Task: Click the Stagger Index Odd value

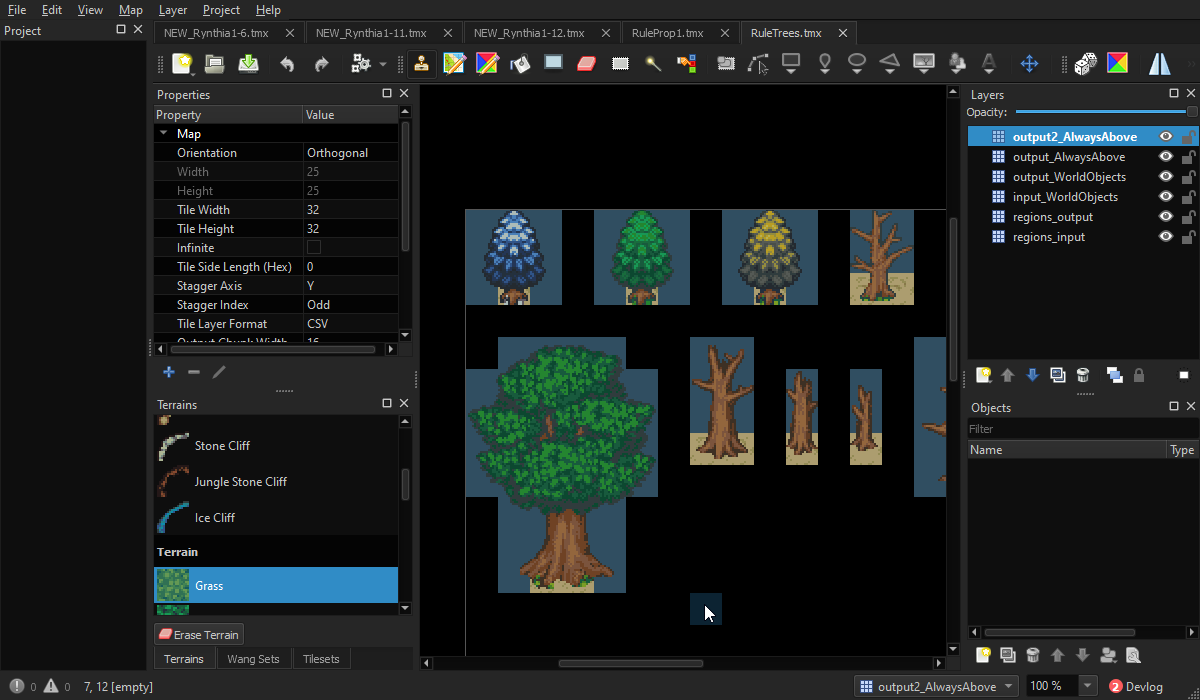Action: coord(350,305)
